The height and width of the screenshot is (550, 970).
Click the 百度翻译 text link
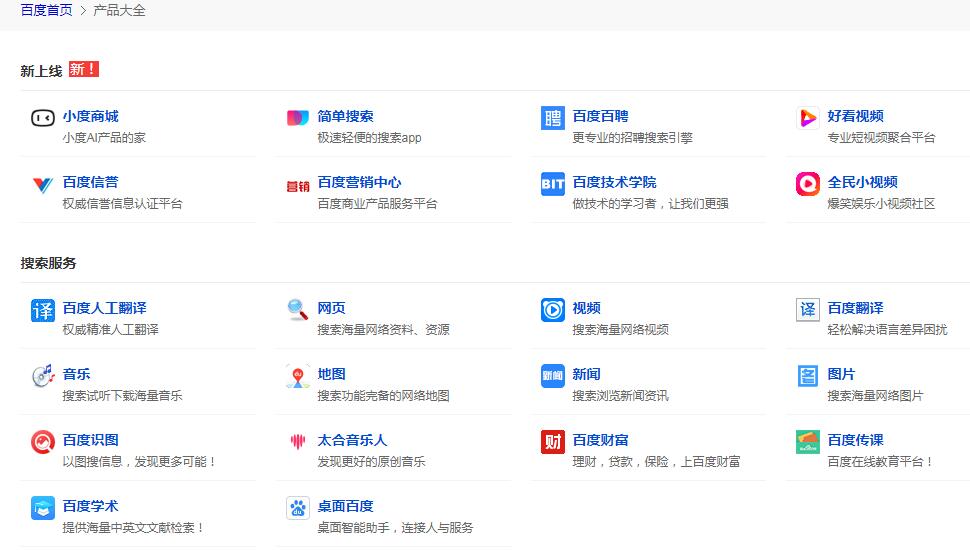pyautogui.click(x=855, y=308)
